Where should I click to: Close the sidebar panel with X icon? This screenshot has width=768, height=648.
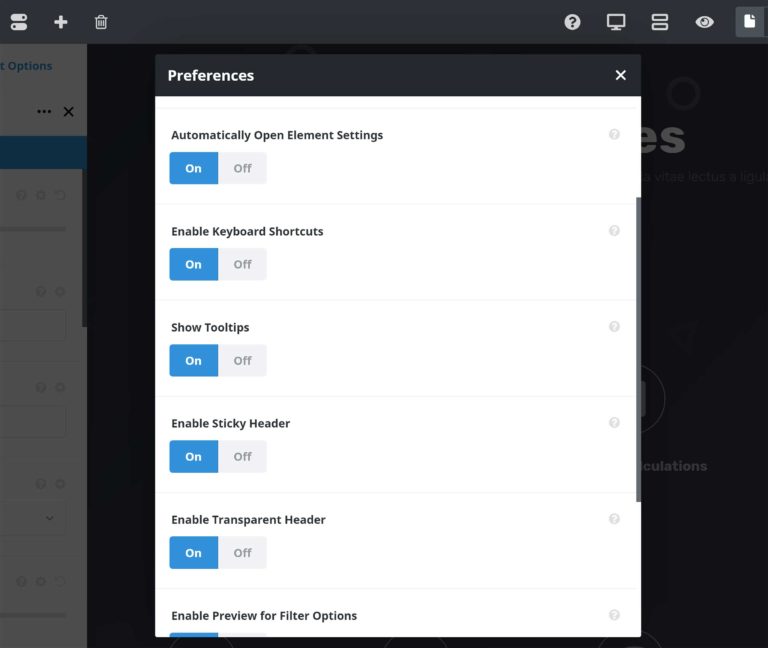click(69, 112)
